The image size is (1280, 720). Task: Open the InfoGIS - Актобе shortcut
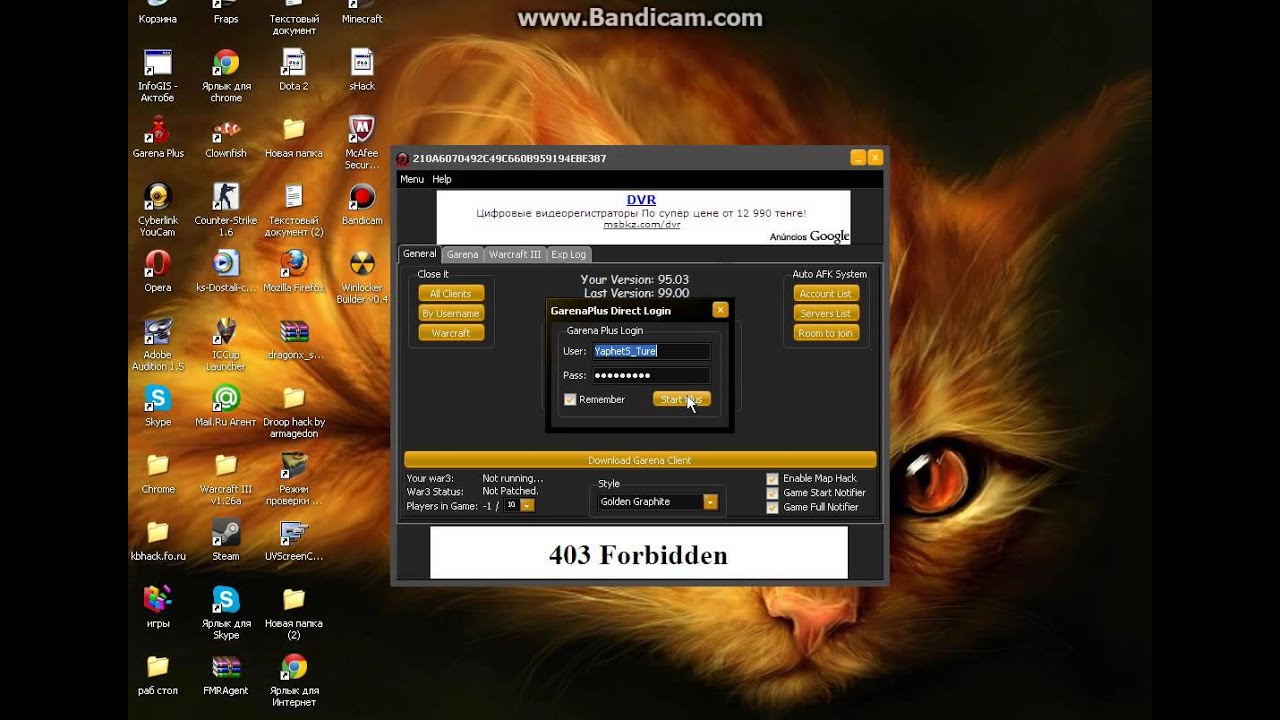[158, 76]
